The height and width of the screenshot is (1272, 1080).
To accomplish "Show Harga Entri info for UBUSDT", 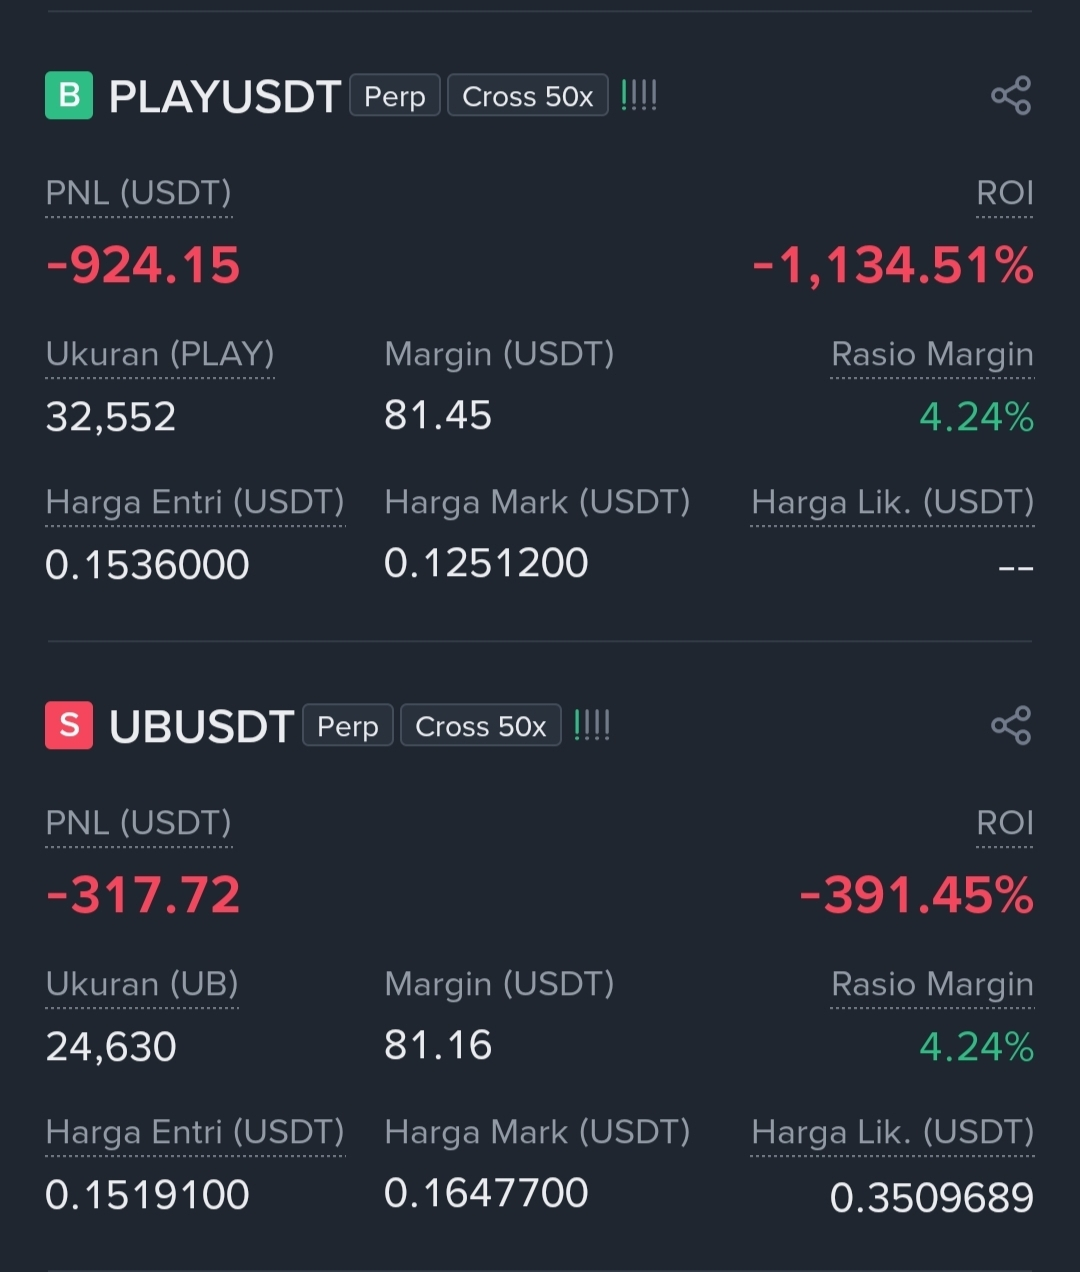I will (x=195, y=1133).
